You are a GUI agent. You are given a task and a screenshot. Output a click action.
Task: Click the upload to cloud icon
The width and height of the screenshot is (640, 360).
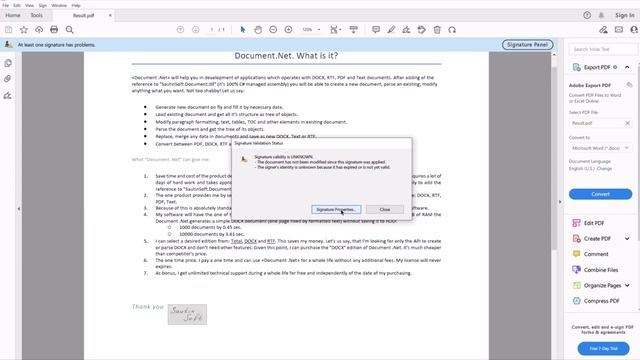click(39, 30)
